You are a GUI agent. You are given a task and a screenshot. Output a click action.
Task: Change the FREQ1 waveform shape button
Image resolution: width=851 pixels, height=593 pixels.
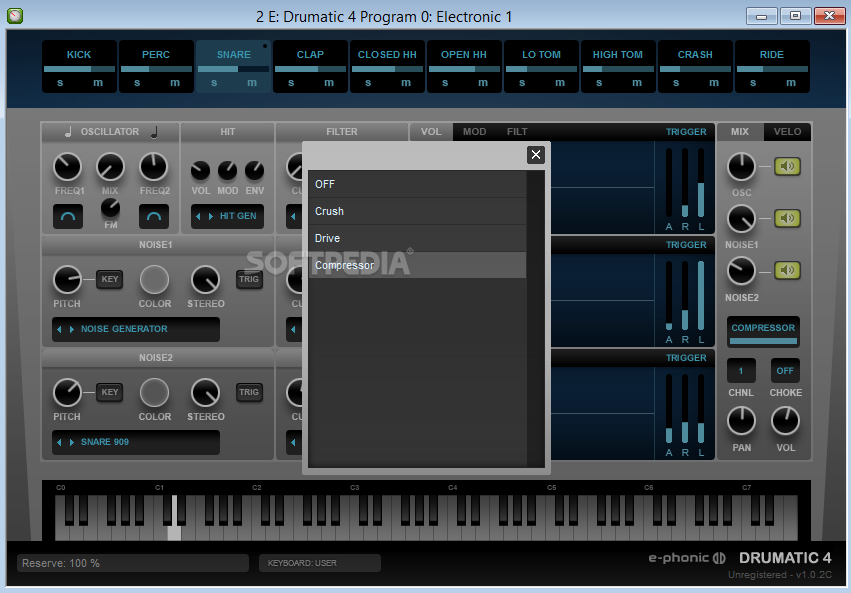[68, 216]
